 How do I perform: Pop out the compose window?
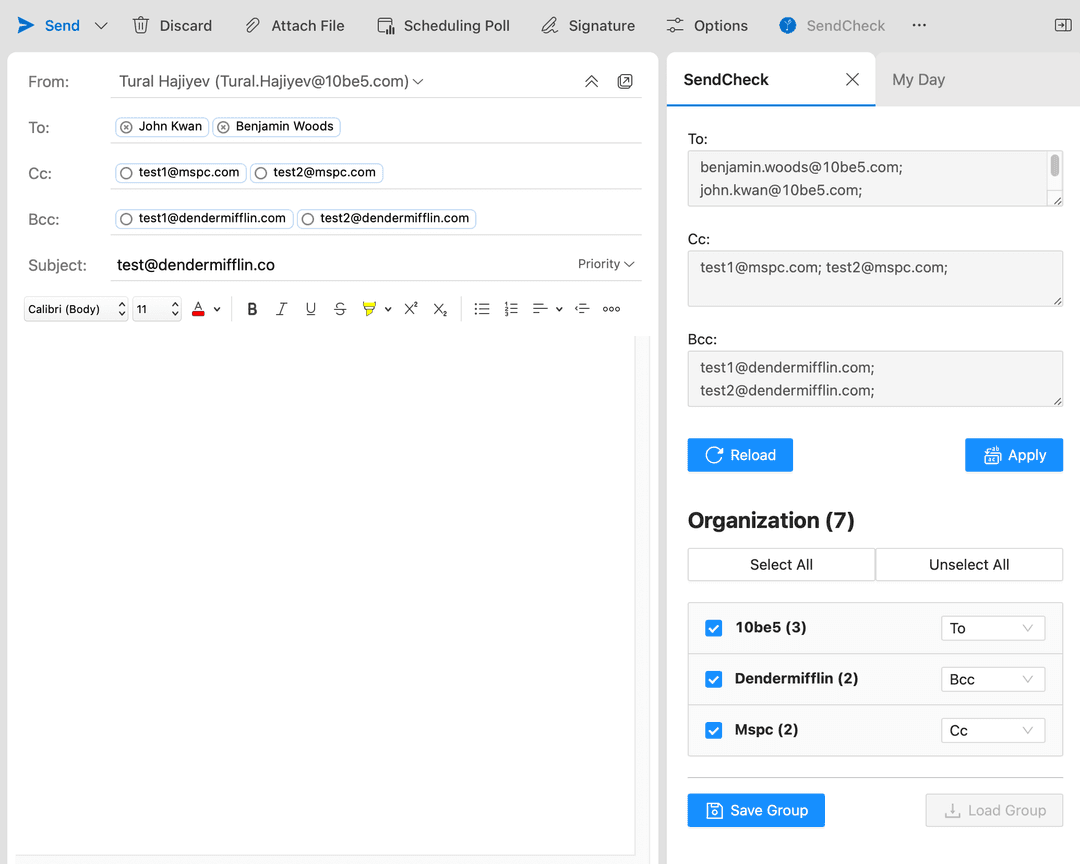click(x=625, y=81)
